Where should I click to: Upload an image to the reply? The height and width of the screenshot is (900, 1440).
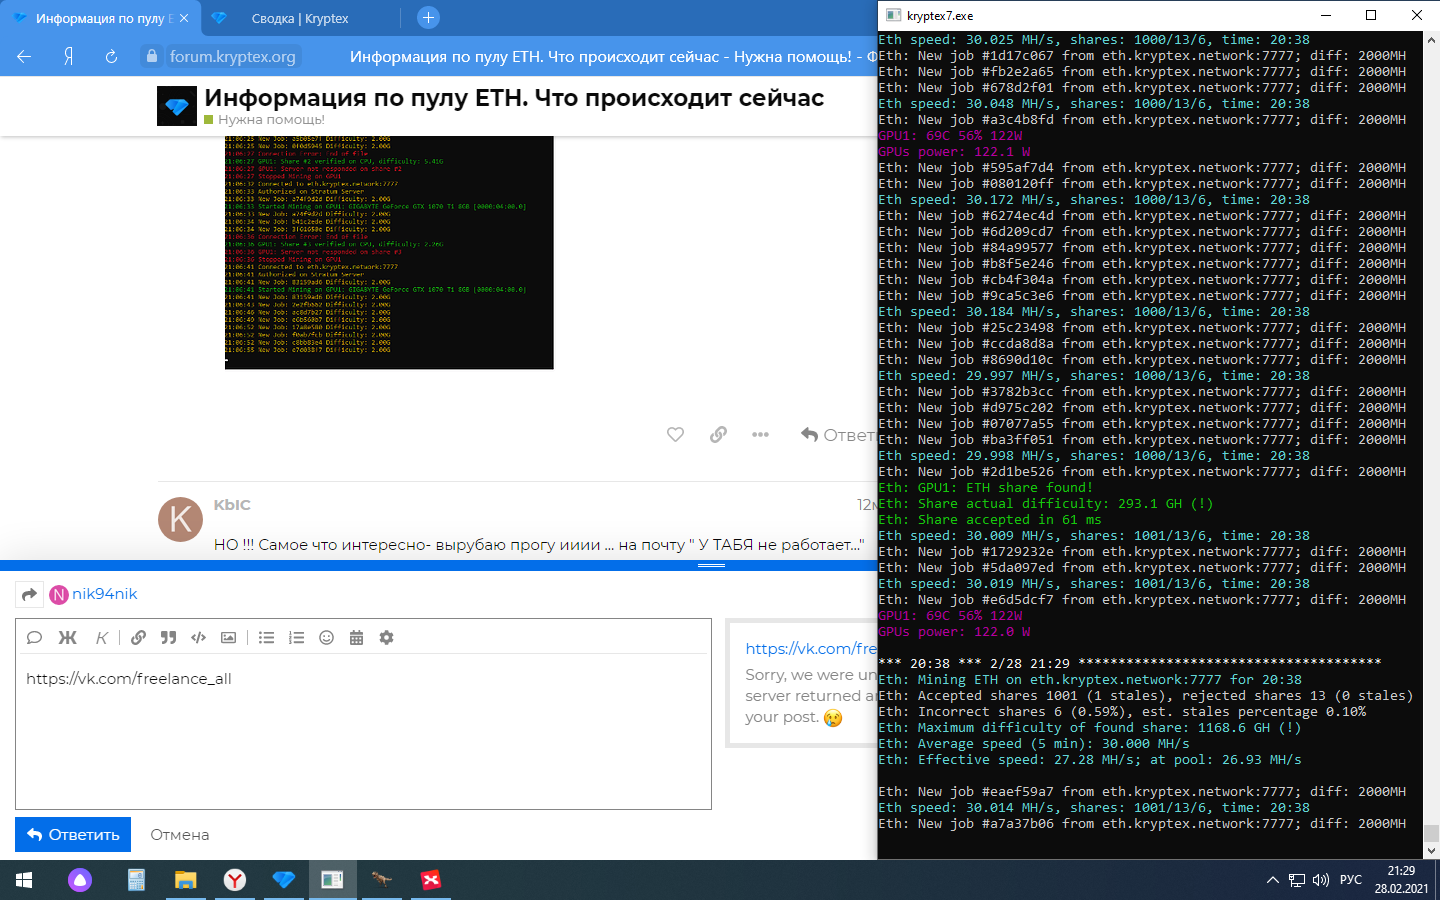pos(229,638)
